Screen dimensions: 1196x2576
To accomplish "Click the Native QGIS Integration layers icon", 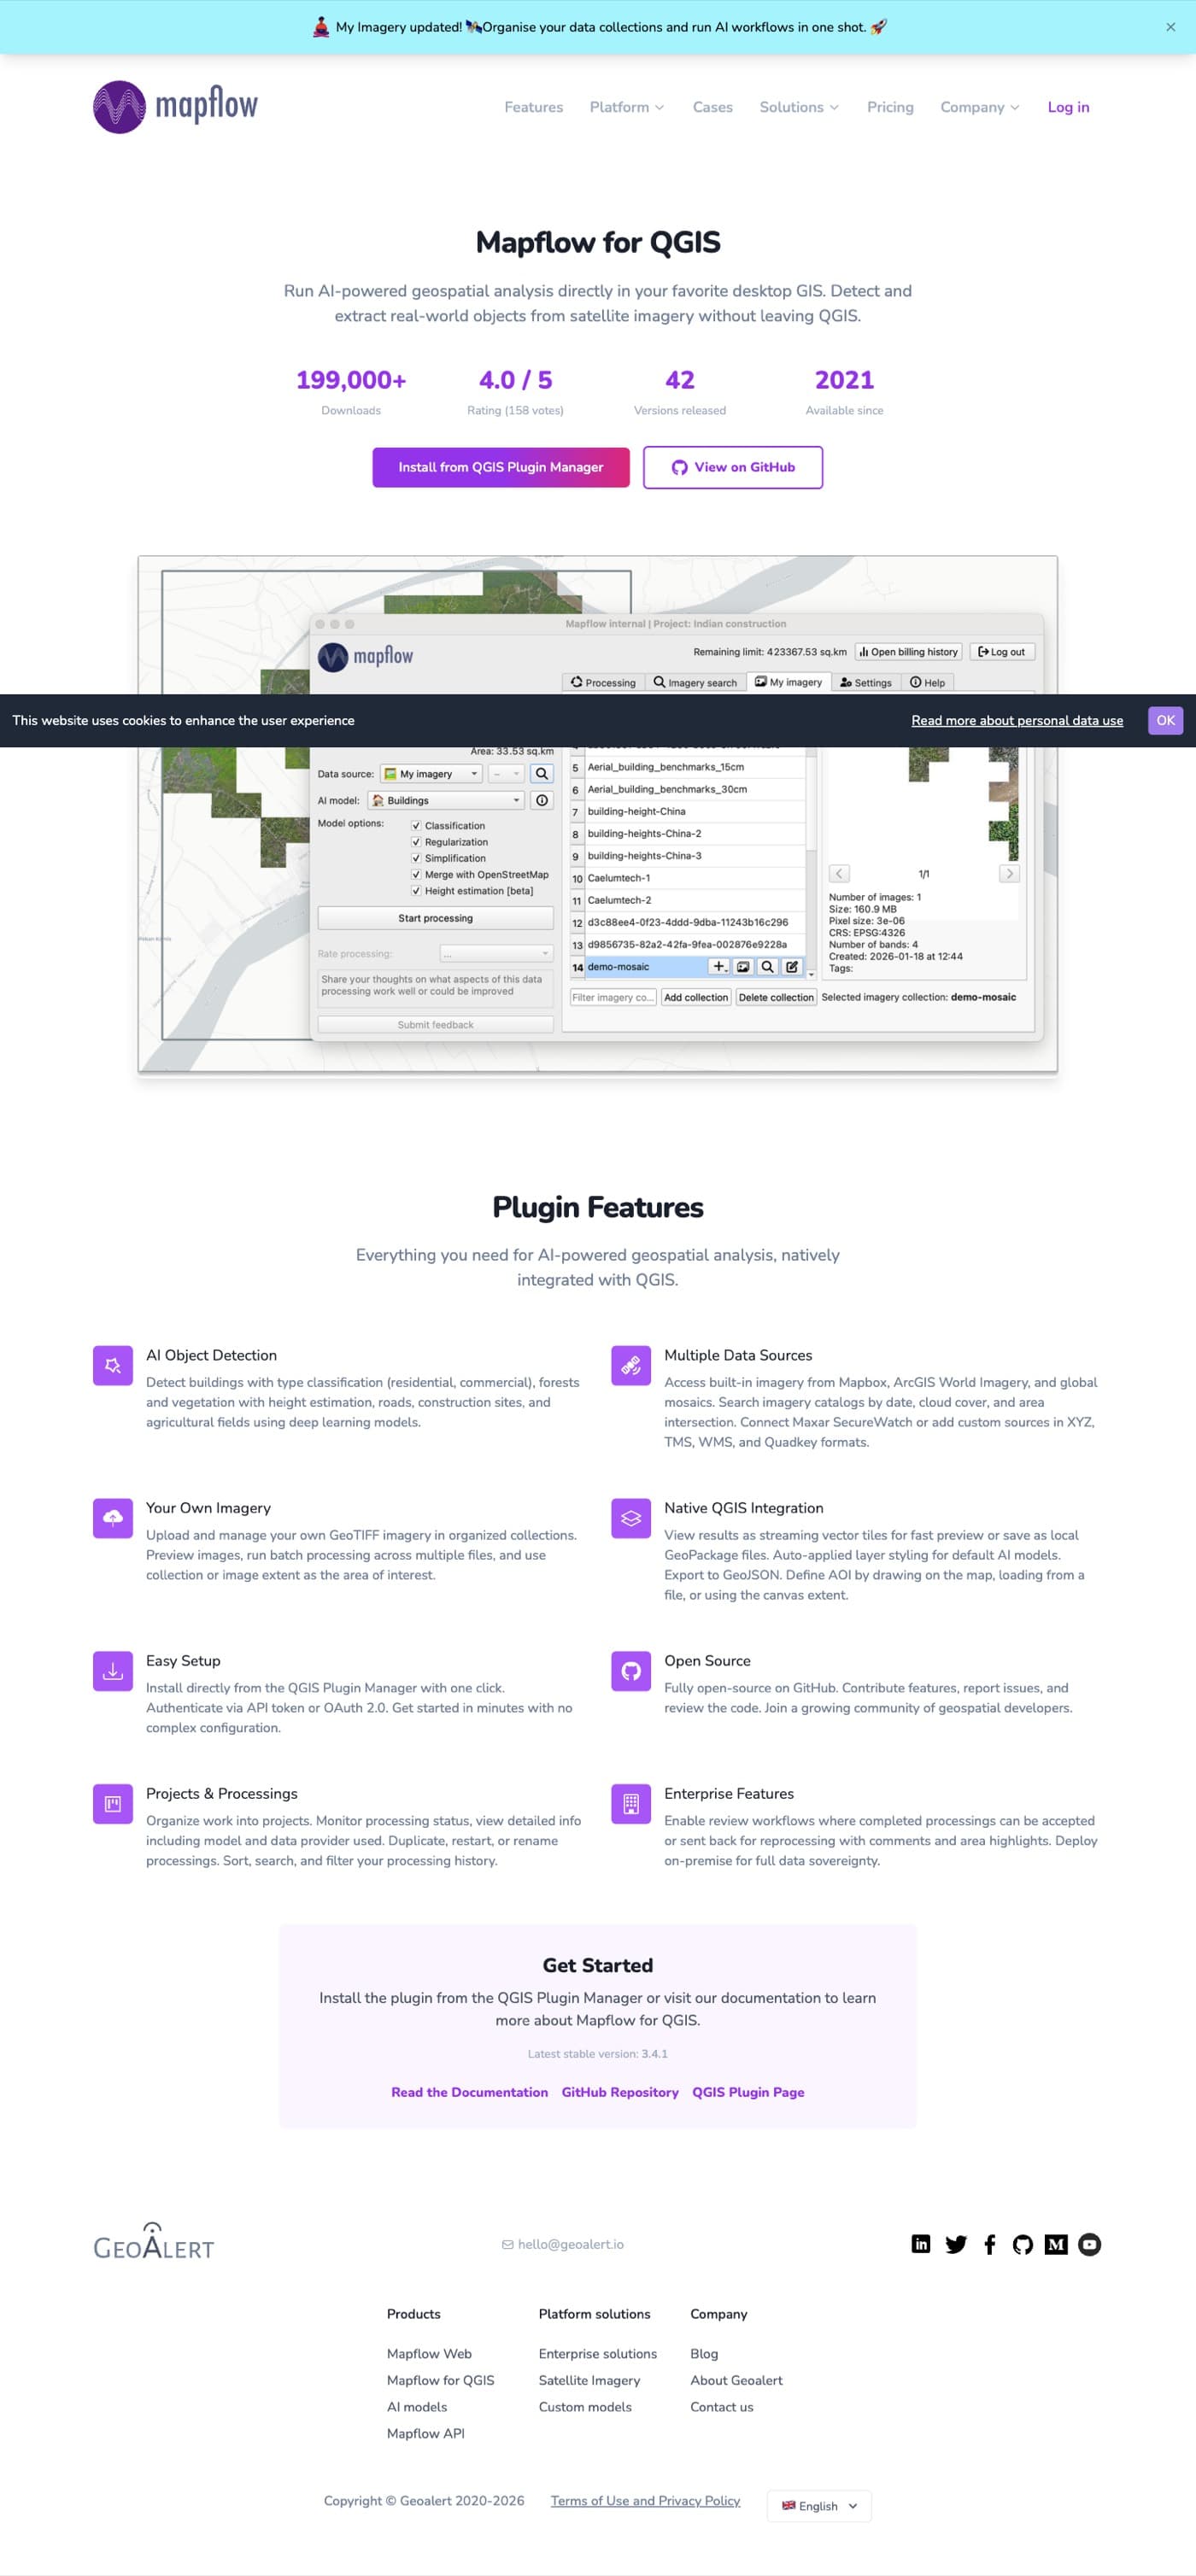I will coord(631,1518).
